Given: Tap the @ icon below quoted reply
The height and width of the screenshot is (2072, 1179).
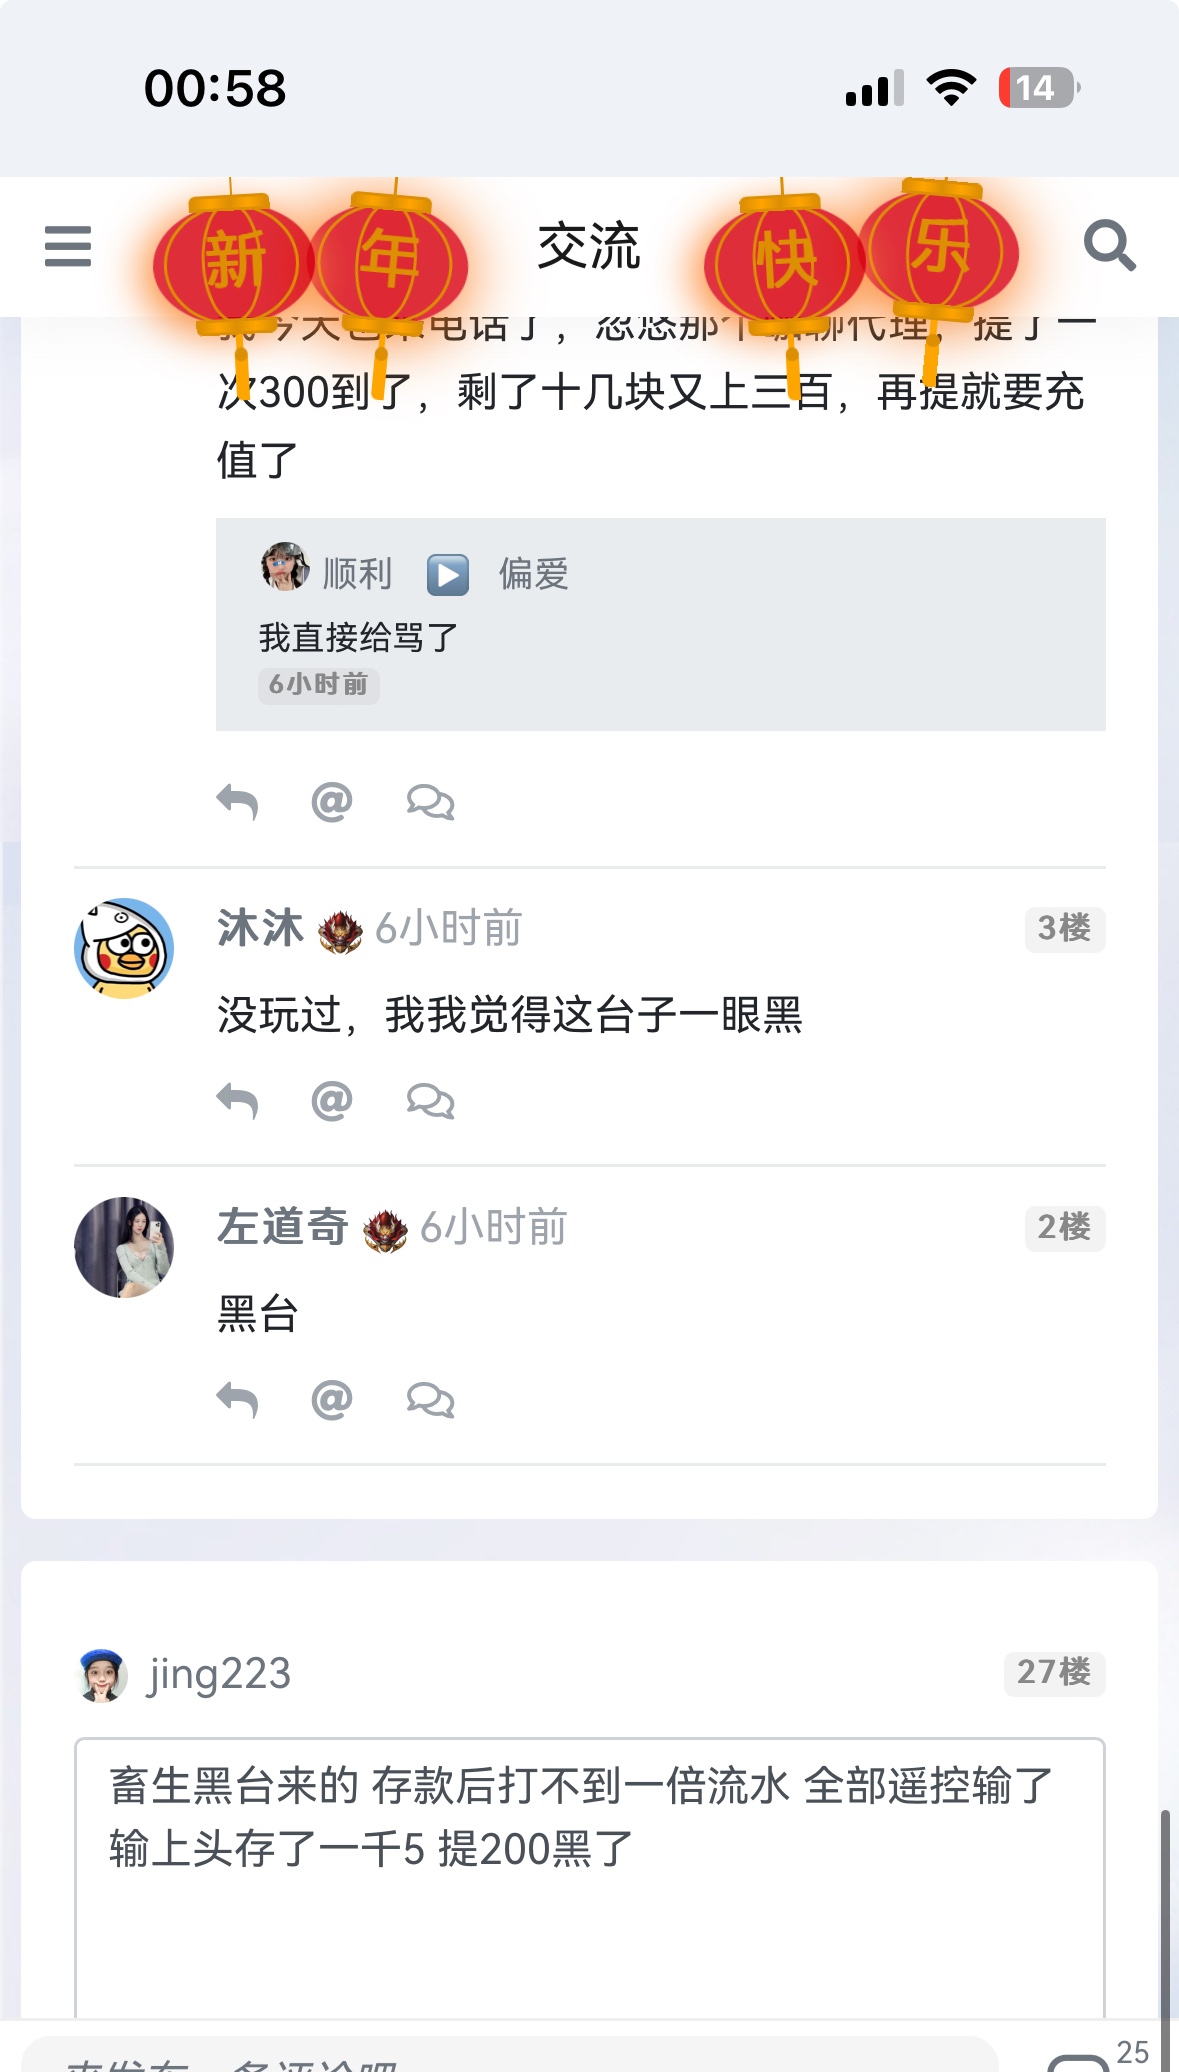Looking at the screenshot, I should (332, 802).
